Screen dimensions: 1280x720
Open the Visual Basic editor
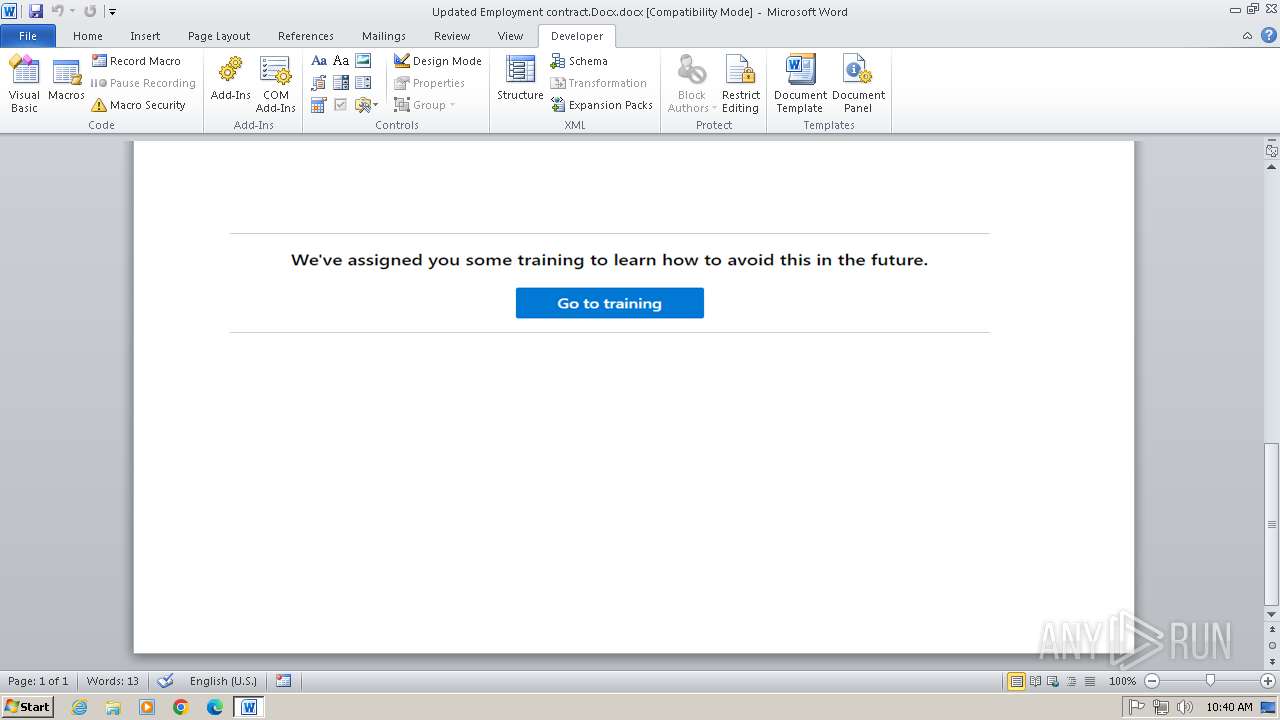coord(24,84)
